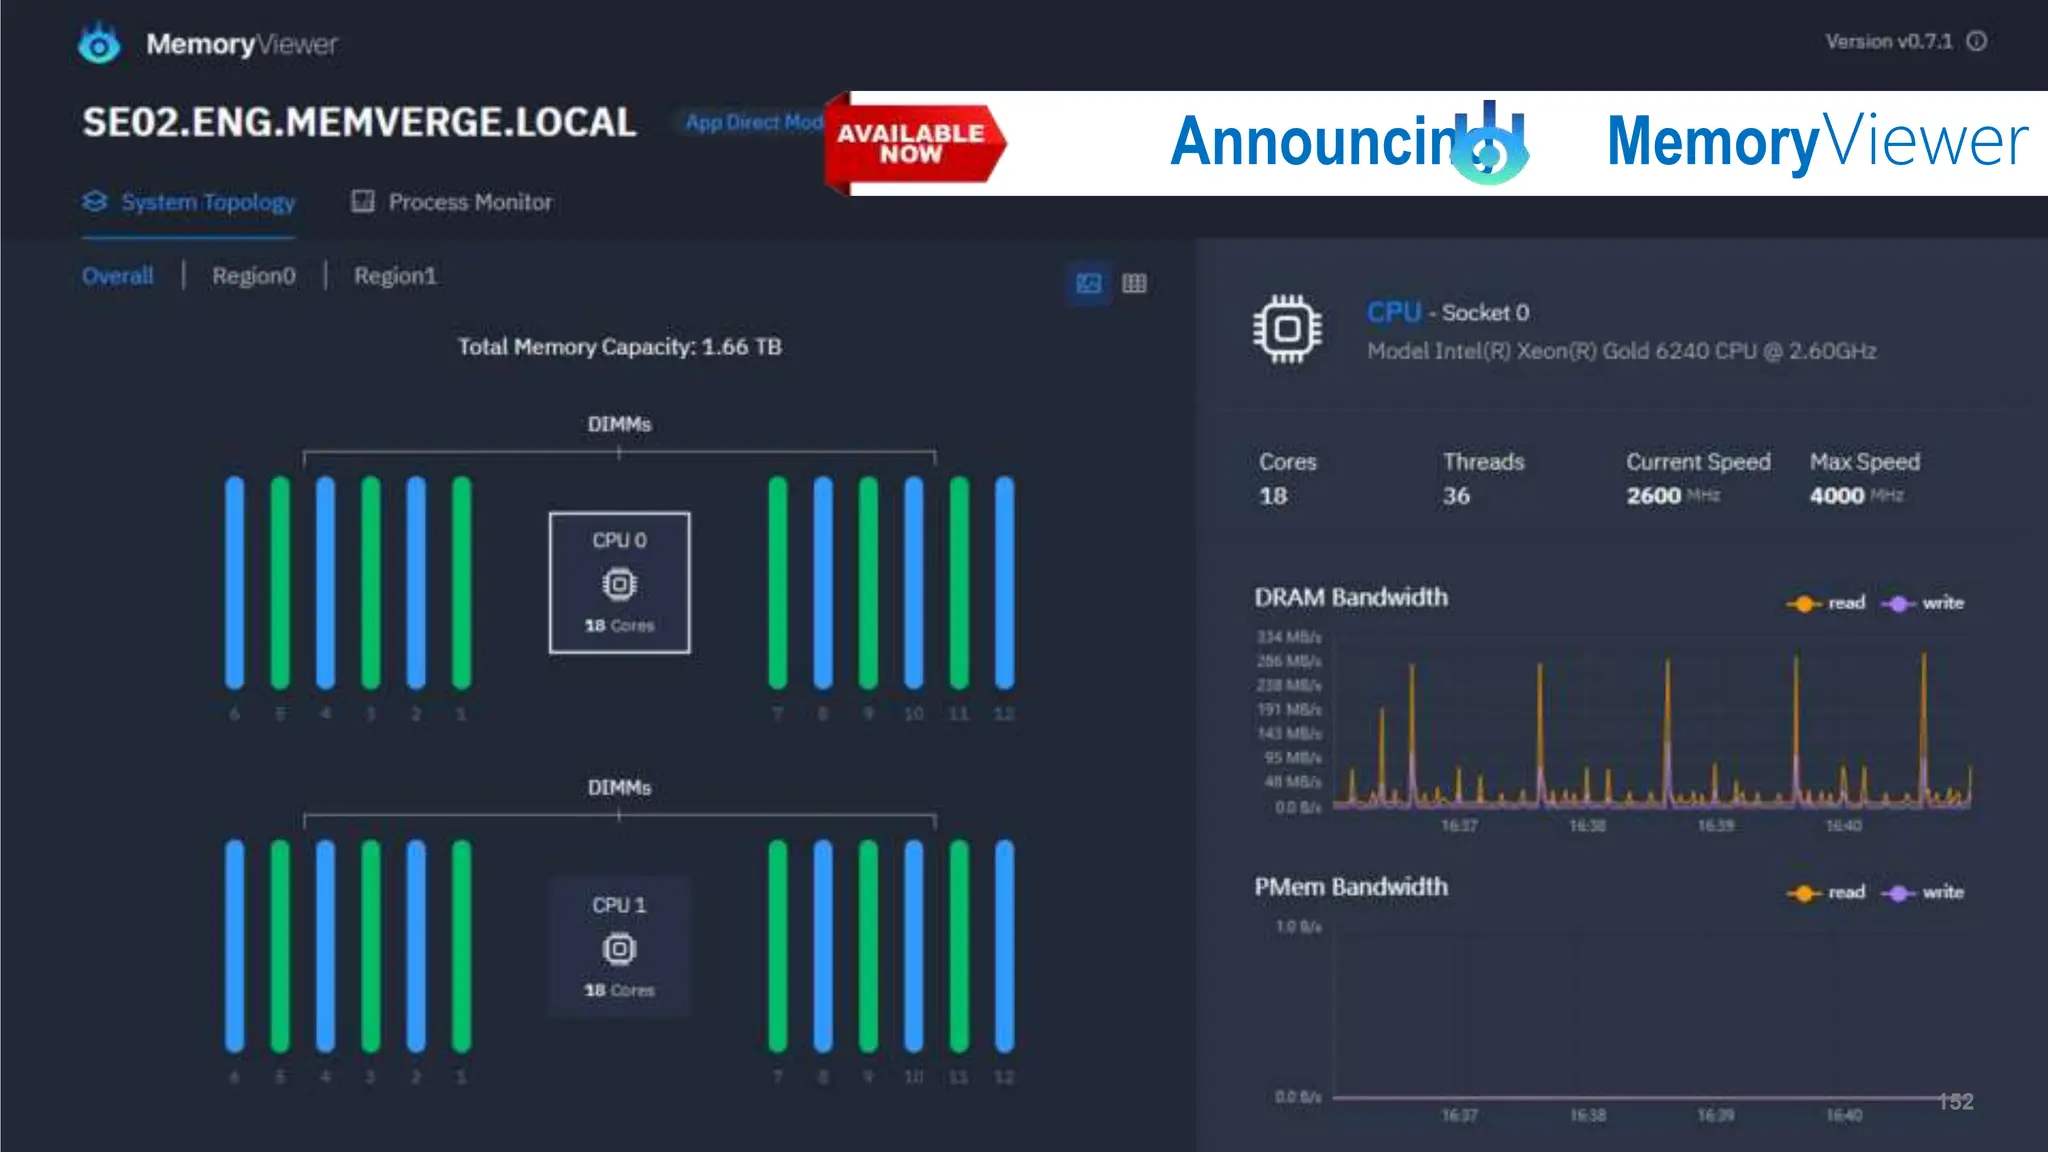Select DIMM 6 bar of CPU 1

tap(235, 946)
